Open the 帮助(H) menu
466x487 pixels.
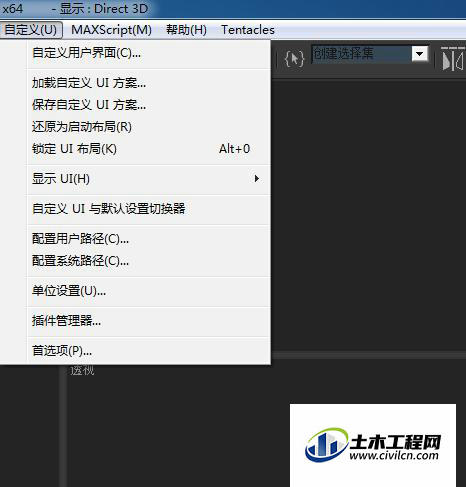pyautogui.click(x=186, y=30)
